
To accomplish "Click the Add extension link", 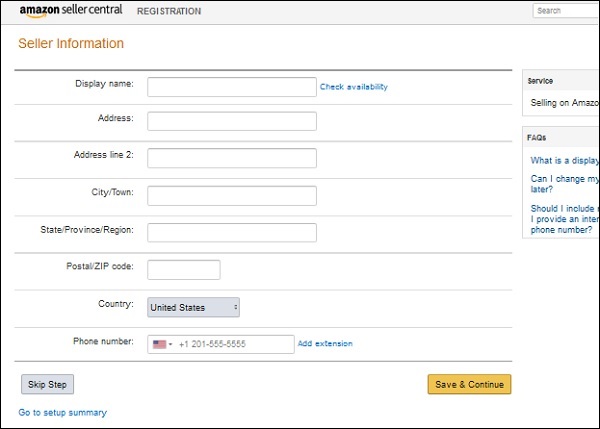I will (x=325, y=344).
